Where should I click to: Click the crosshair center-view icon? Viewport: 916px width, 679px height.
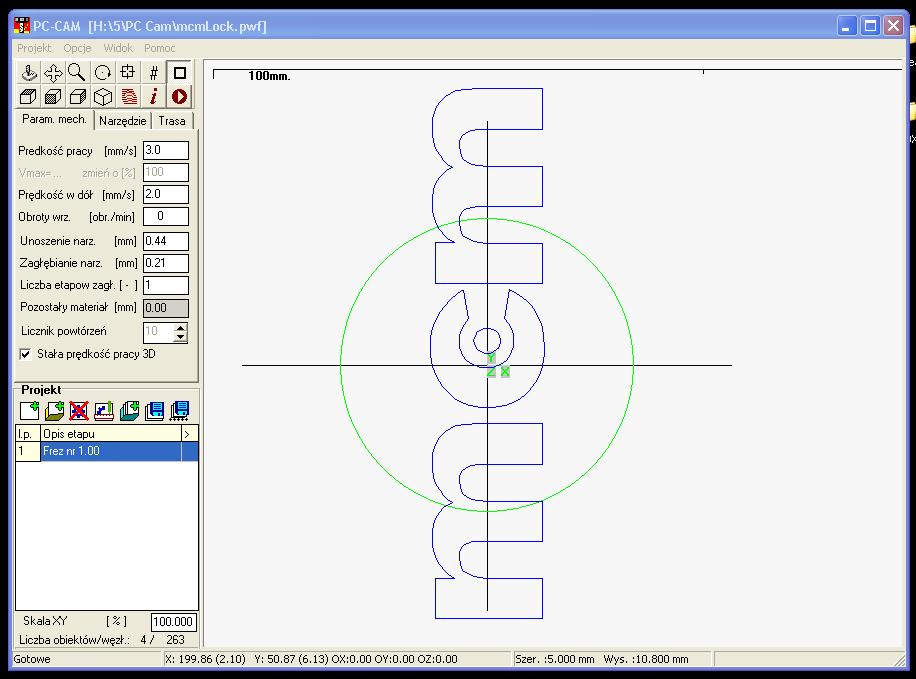pos(128,72)
